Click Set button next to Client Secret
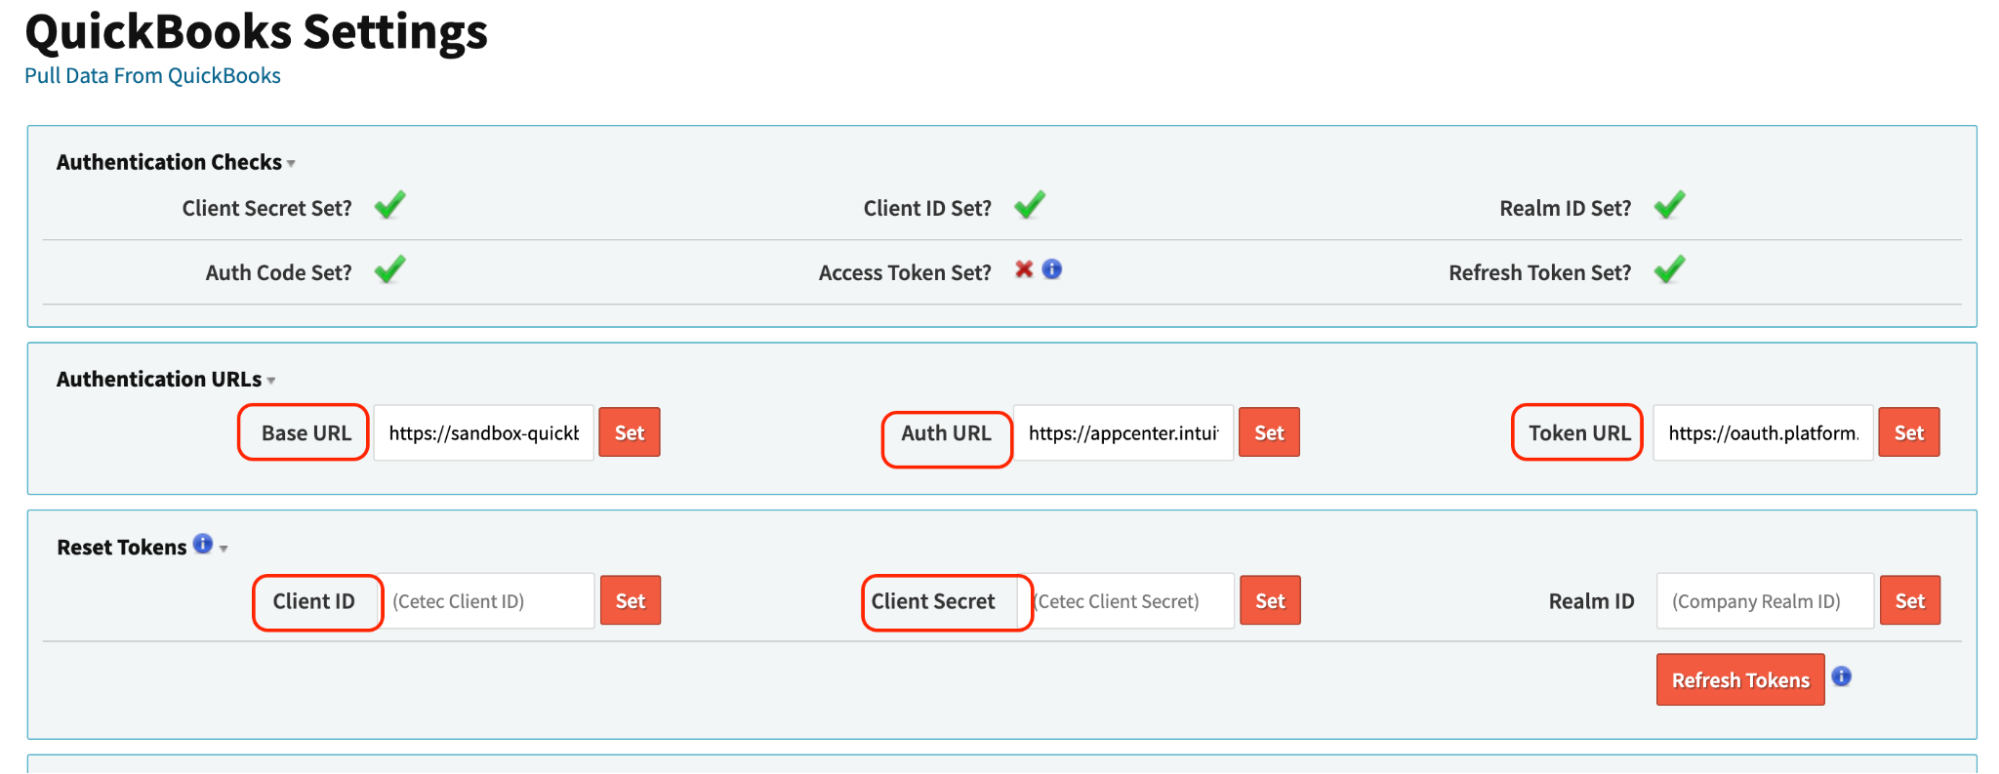 (x=1270, y=601)
